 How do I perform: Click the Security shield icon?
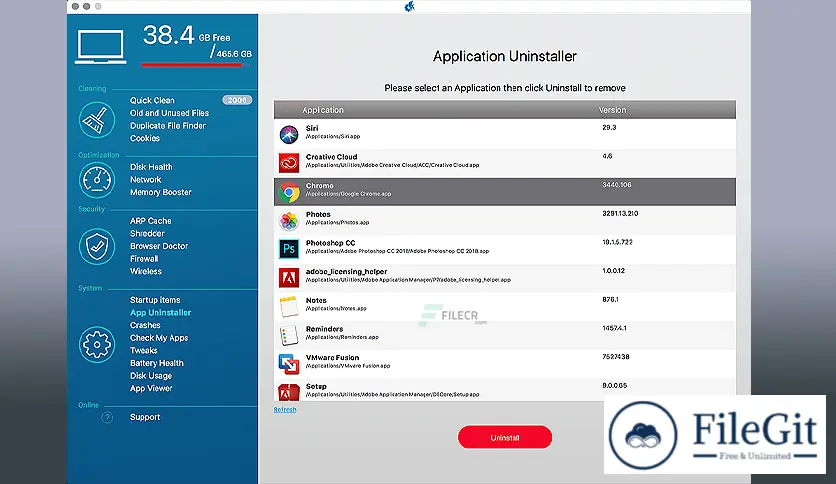point(97,246)
